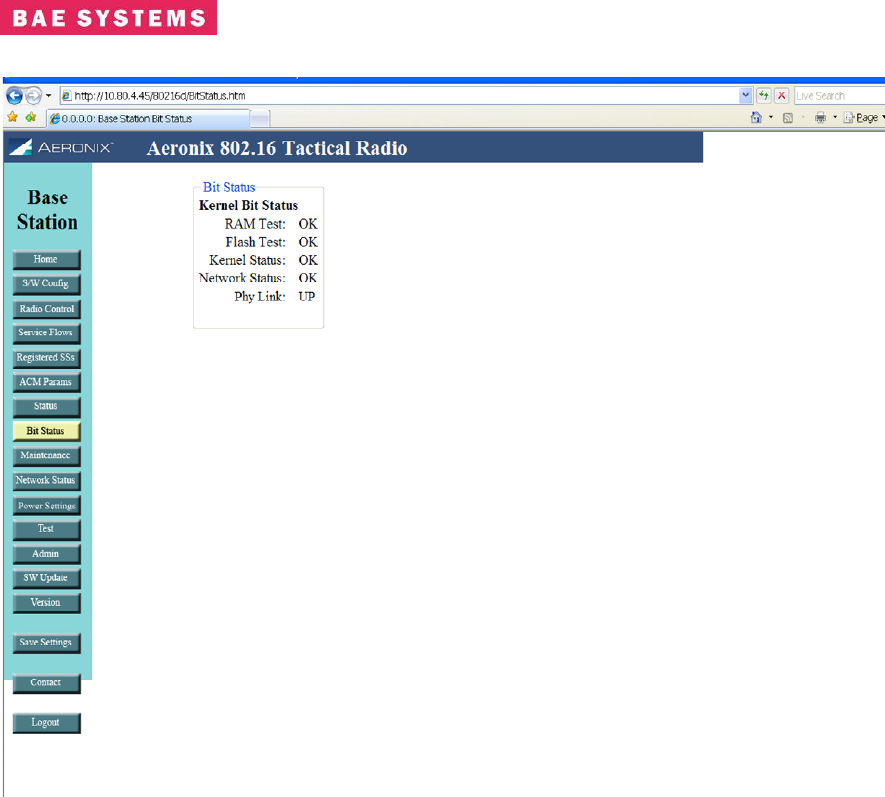
Task: Click the Aeronix logo in header
Action: point(61,147)
